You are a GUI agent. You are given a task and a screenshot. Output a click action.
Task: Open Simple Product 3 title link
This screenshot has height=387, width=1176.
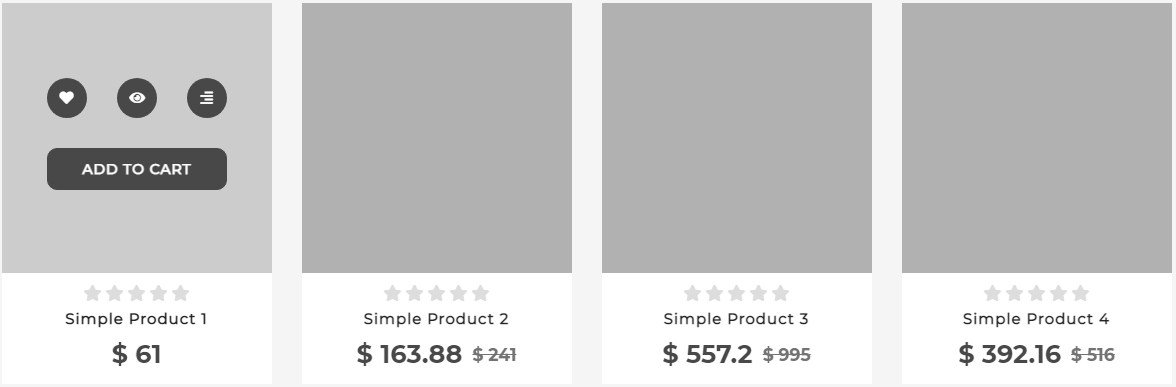736,319
